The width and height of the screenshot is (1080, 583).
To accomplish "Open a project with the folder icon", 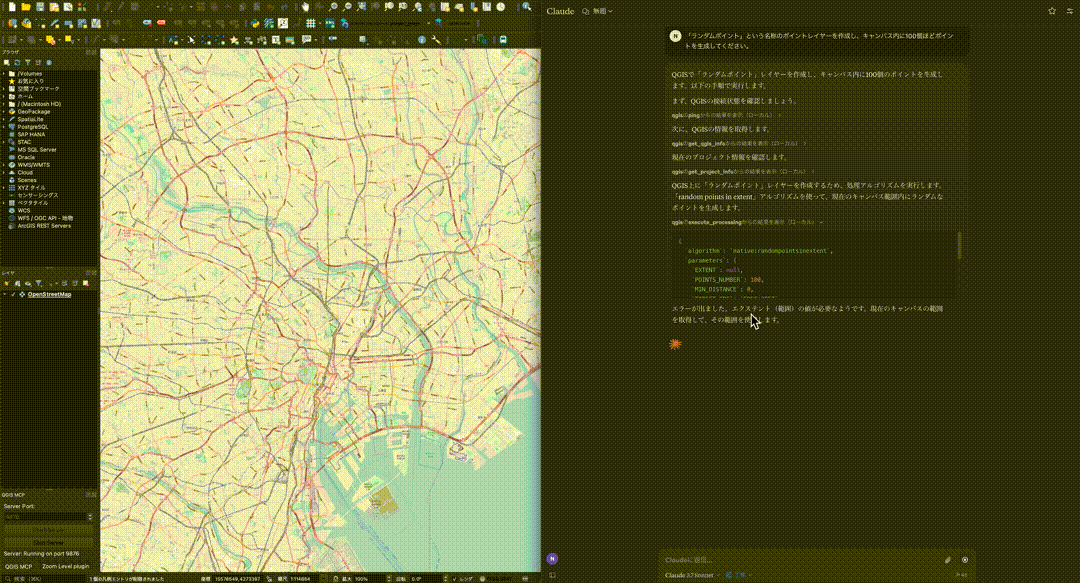I will coord(24,7).
